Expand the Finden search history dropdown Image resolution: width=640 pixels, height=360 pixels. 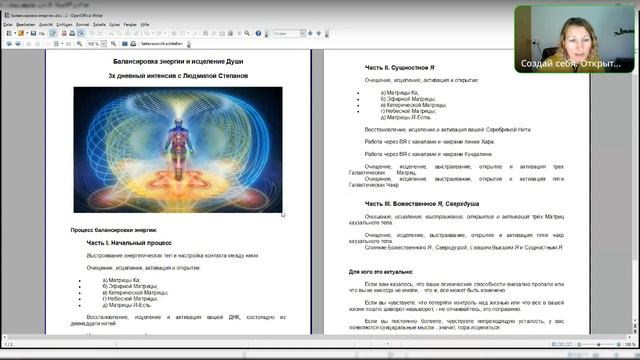(303, 33)
